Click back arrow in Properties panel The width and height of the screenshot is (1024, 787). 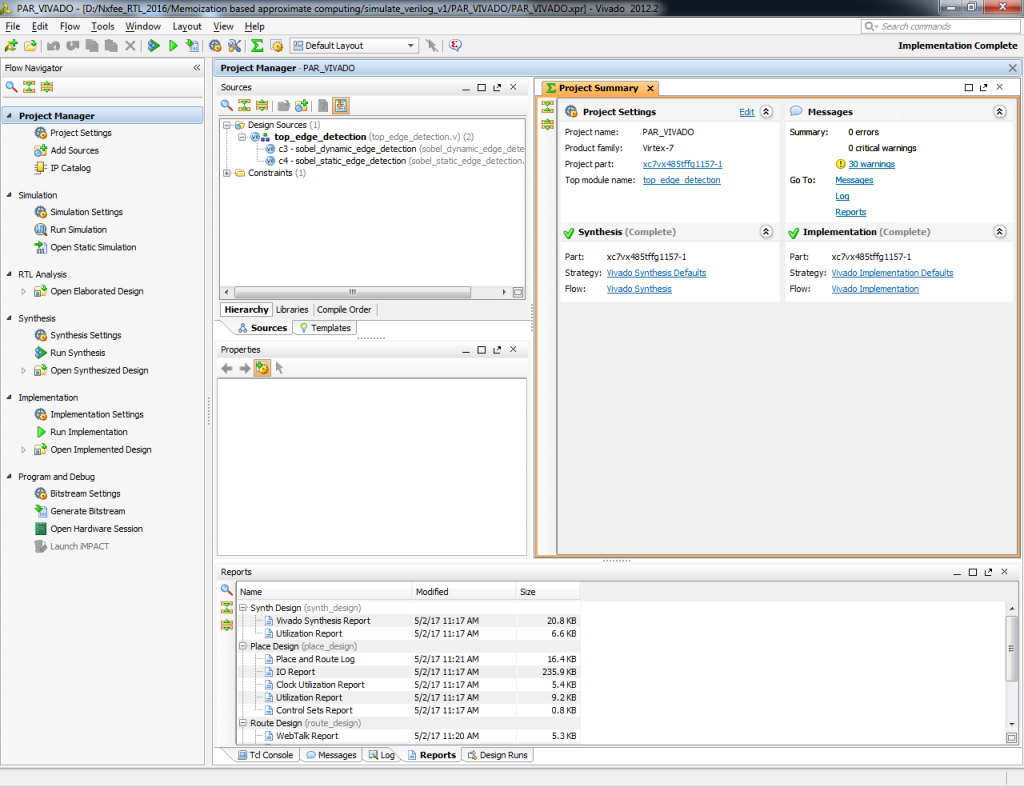pos(227,368)
